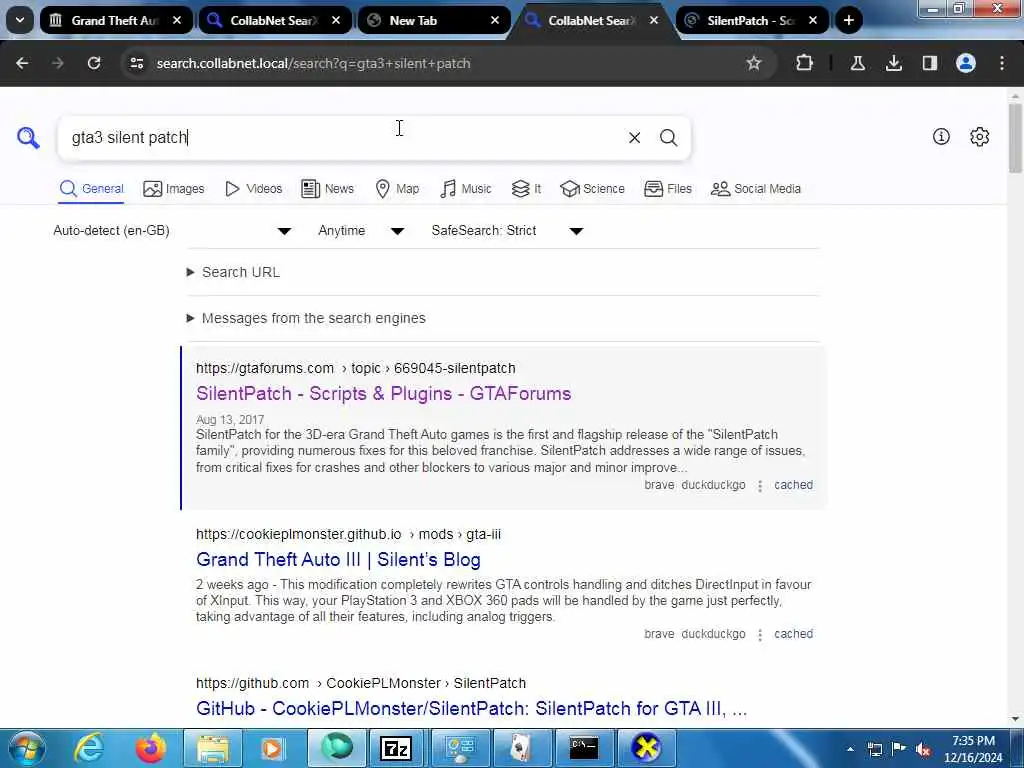This screenshot has height=768, width=1024.
Task: Toggle the browser side panel icon
Action: click(929, 63)
